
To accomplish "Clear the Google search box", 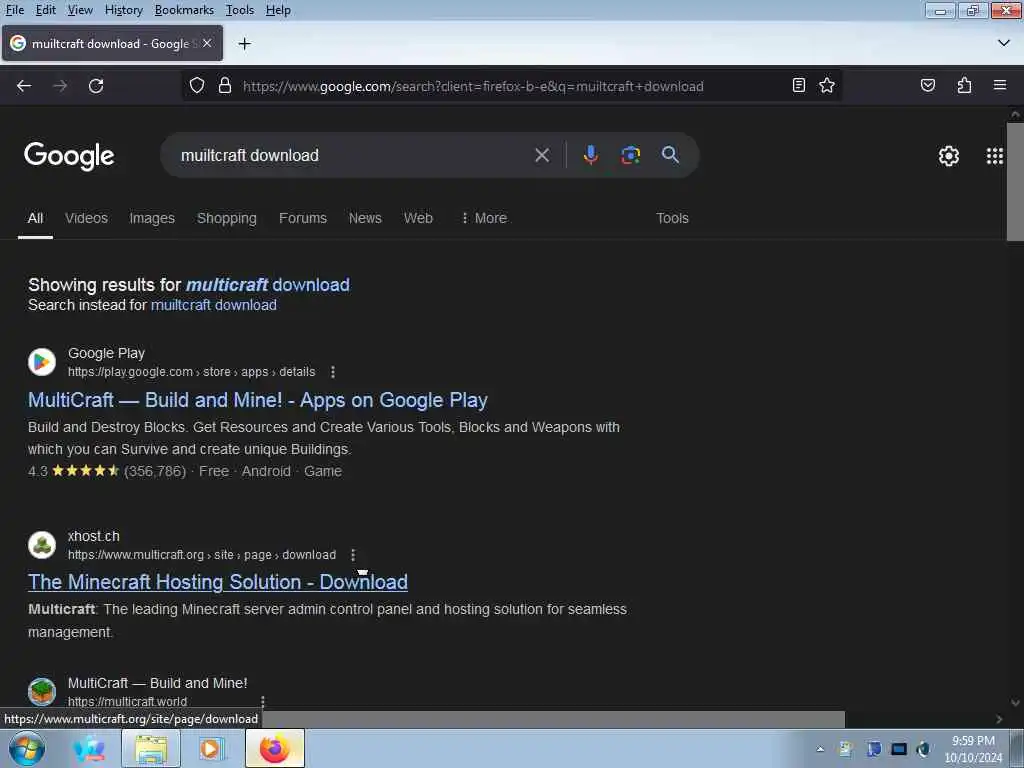I will [x=541, y=155].
